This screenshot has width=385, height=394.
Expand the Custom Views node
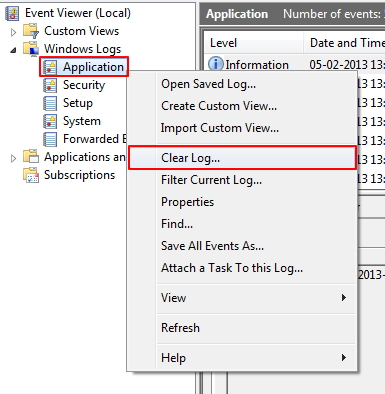pyautogui.click(x=13, y=32)
